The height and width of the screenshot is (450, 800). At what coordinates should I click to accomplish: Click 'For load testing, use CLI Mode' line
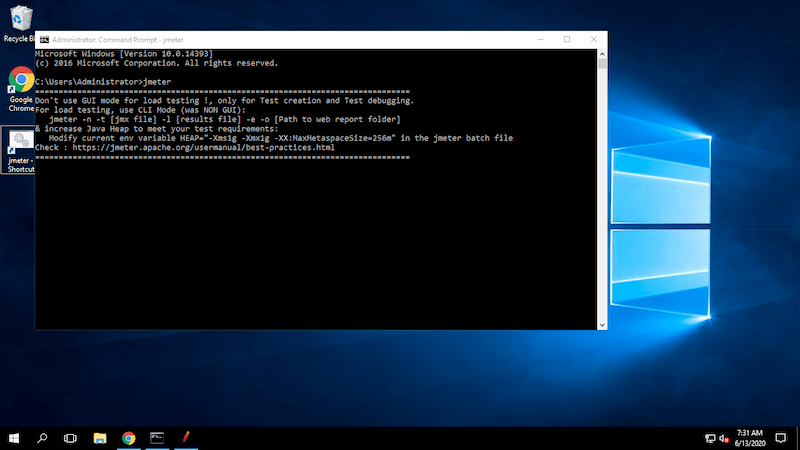[x=140, y=110]
